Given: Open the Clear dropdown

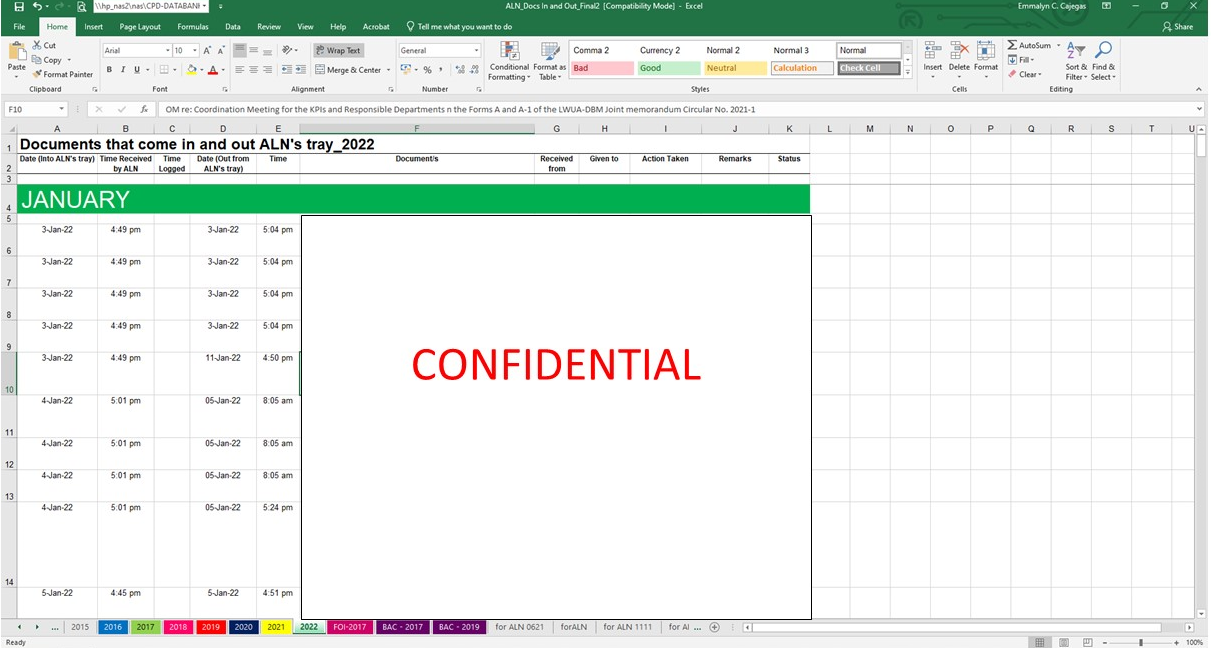Looking at the screenshot, I should [1026, 74].
